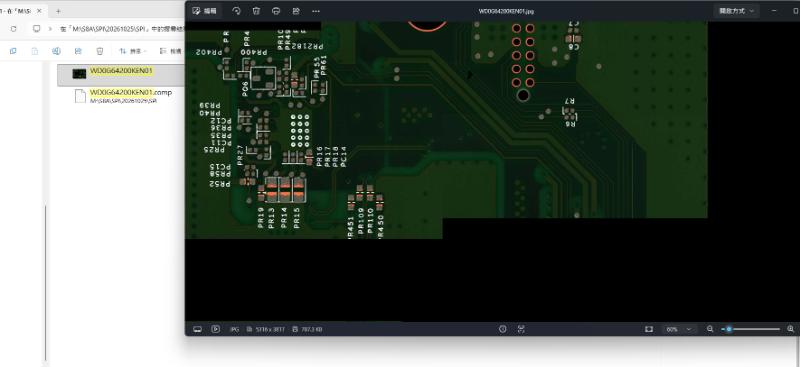Minimize the Photos window
The height and width of the screenshot is (367, 800).
tap(774, 11)
